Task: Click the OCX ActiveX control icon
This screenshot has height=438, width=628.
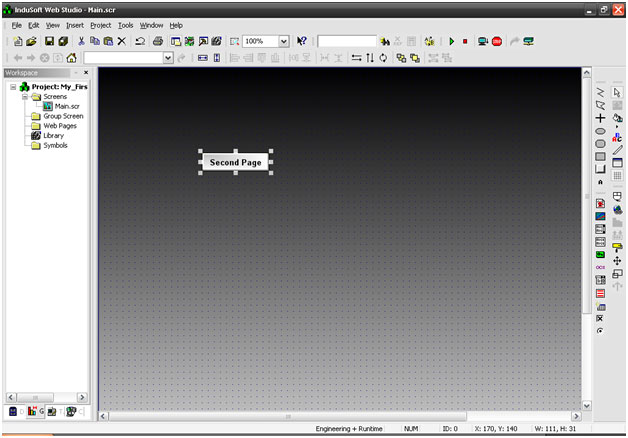Action: pos(600,267)
